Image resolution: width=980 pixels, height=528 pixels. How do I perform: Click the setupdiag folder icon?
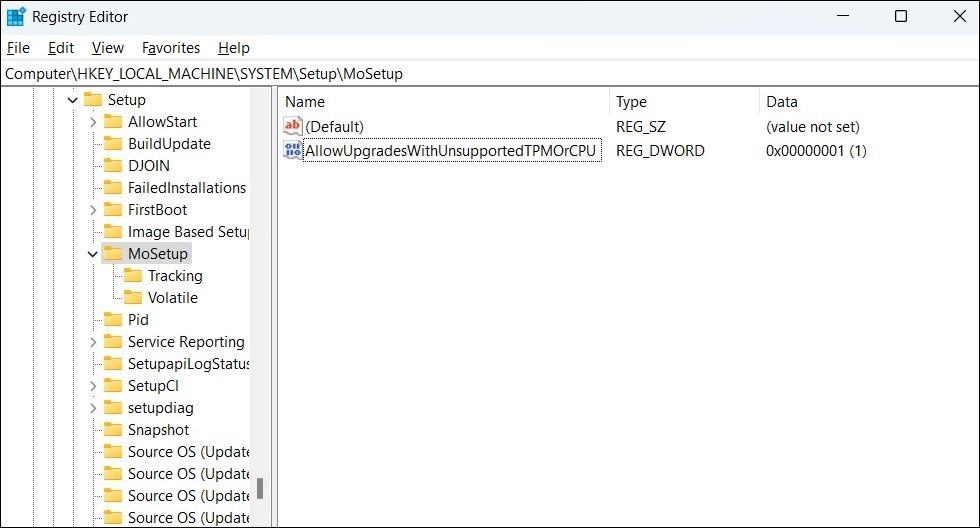(x=112, y=407)
